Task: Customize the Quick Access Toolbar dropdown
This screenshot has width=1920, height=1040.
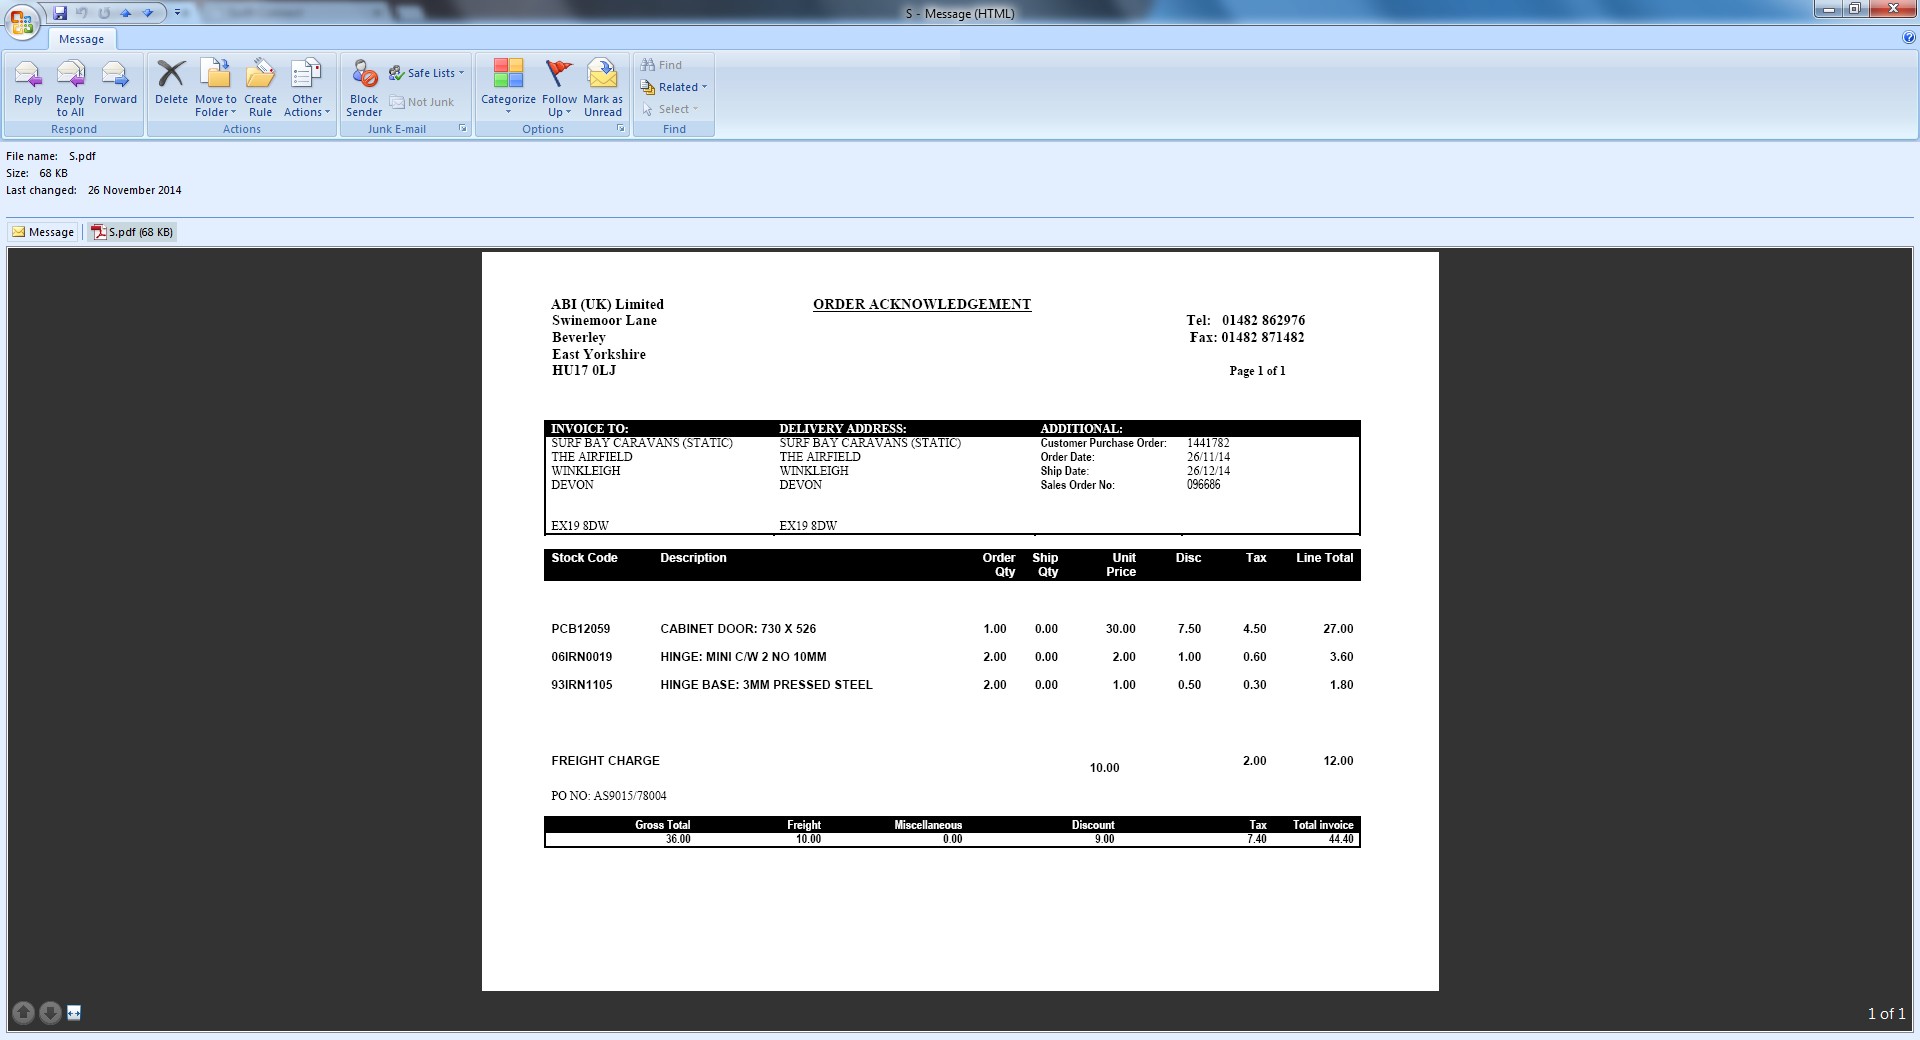Action: [x=178, y=13]
